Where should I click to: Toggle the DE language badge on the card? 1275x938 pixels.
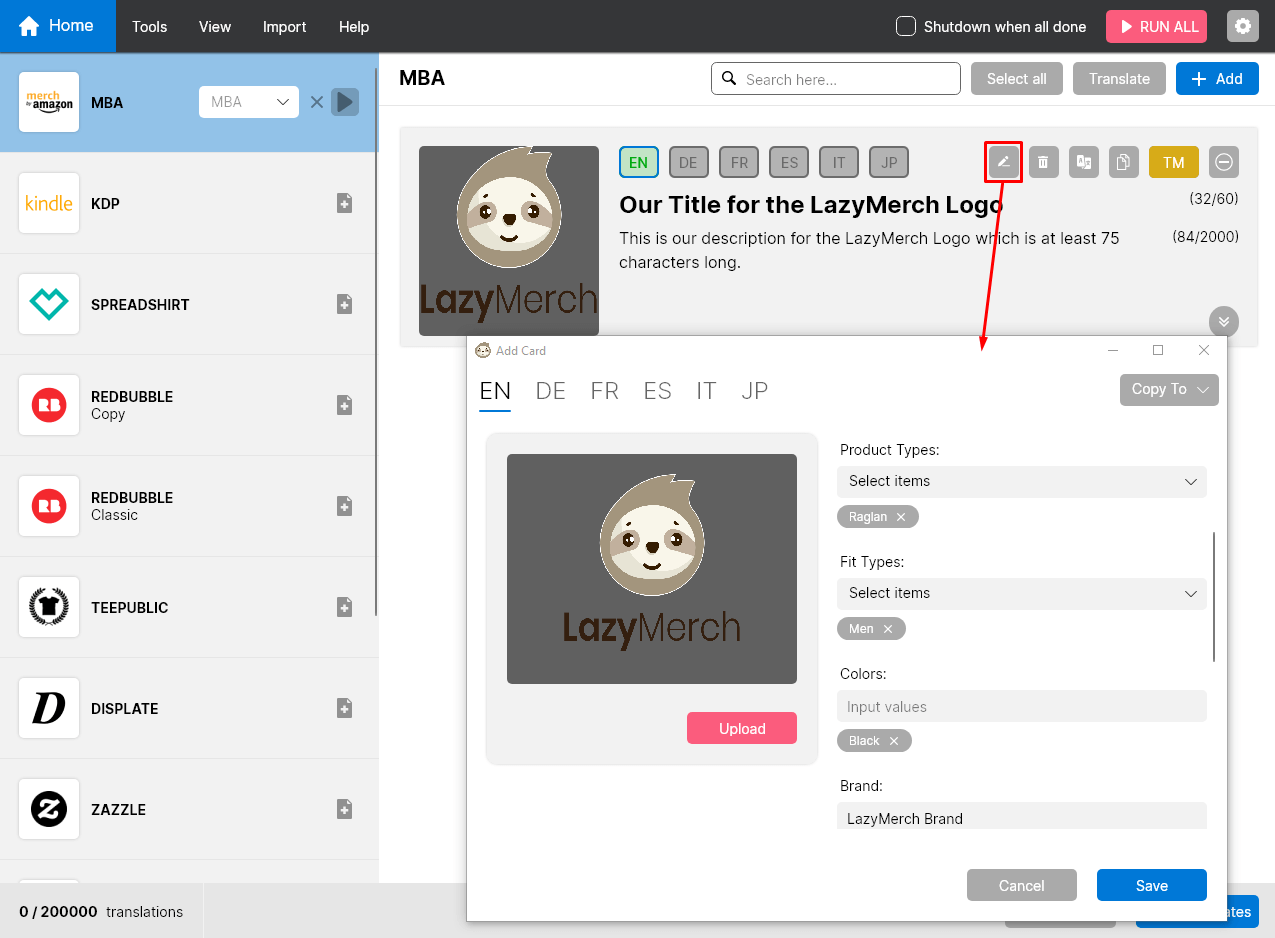pyautogui.click(x=688, y=162)
